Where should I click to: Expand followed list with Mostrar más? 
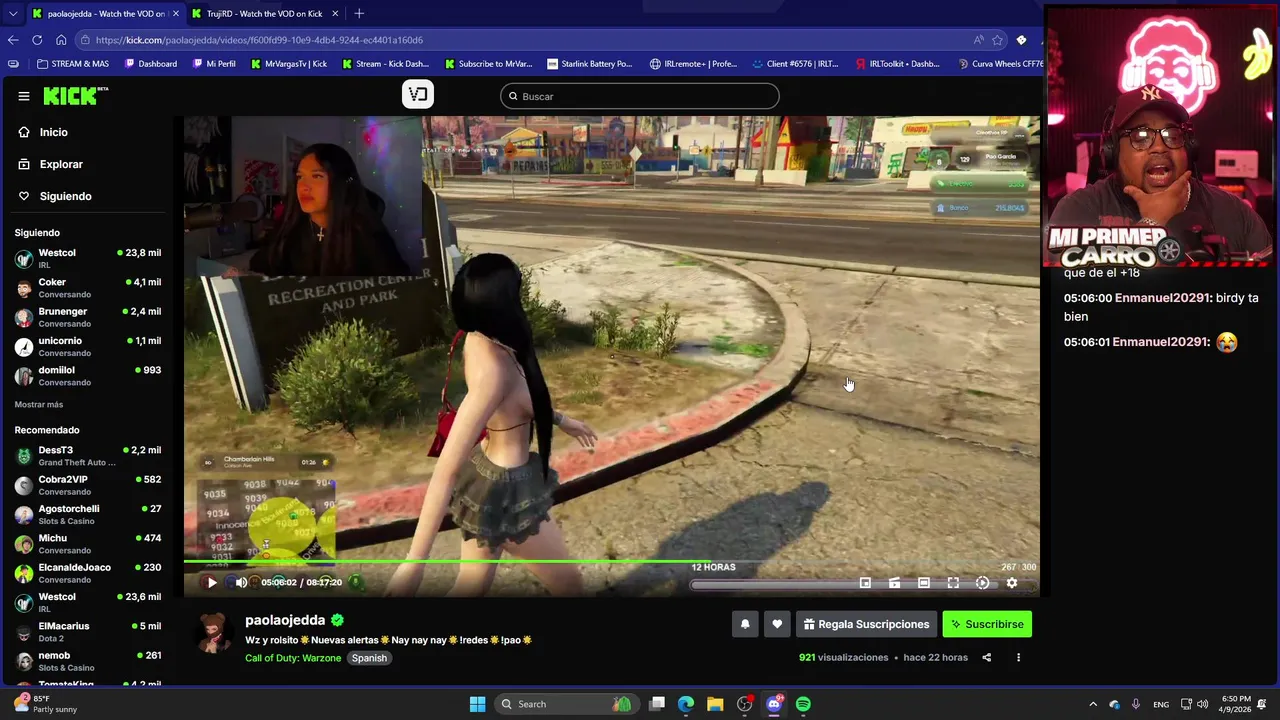(x=39, y=404)
